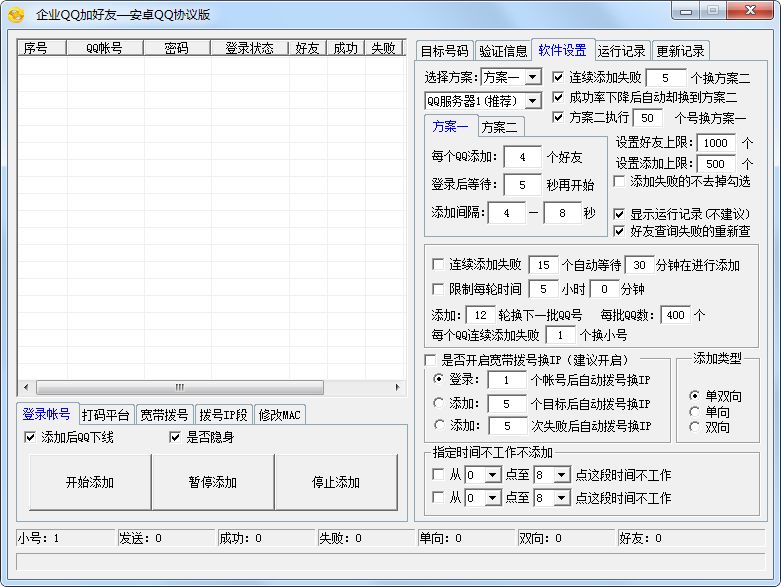Click the 每批QQ数 field showing 400
781x587 pixels.
675,315
